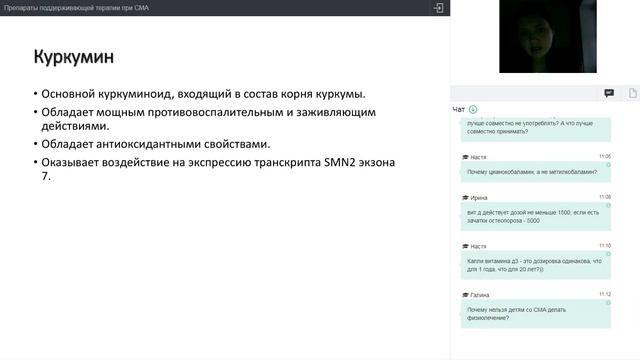Click the small circle icon on the 11:10 message
640x360 pixels.
[608, 254]
